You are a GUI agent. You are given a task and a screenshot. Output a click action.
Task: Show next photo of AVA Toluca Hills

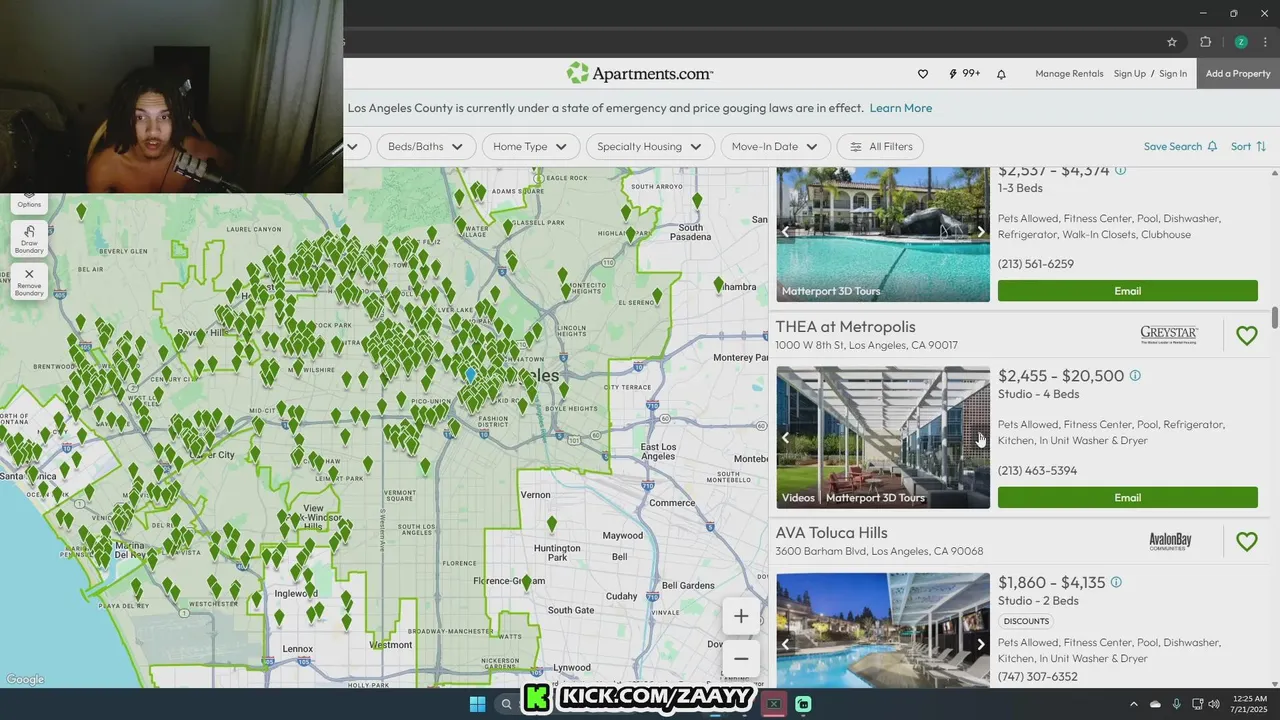pos(980,644)
